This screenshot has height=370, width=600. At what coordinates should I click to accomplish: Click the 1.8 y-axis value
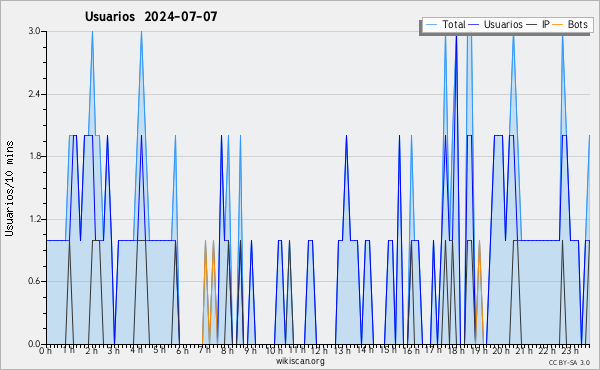pos(34,156)
